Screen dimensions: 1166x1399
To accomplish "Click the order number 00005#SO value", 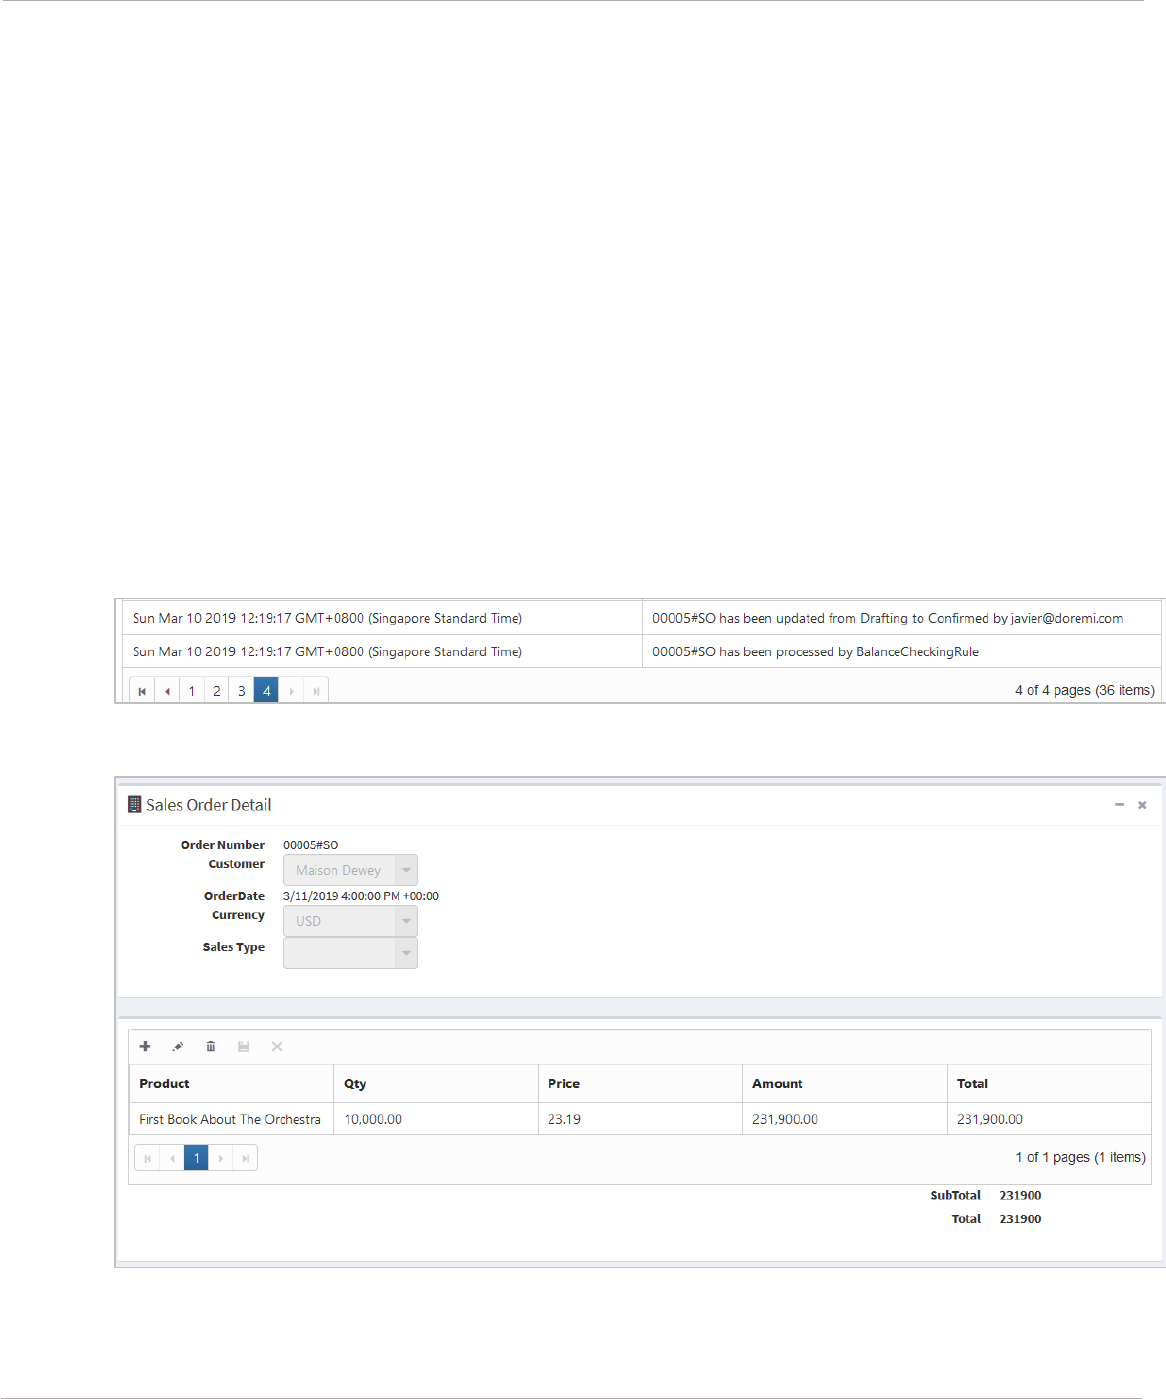I will pyautogui.click(x=310, y=845).
